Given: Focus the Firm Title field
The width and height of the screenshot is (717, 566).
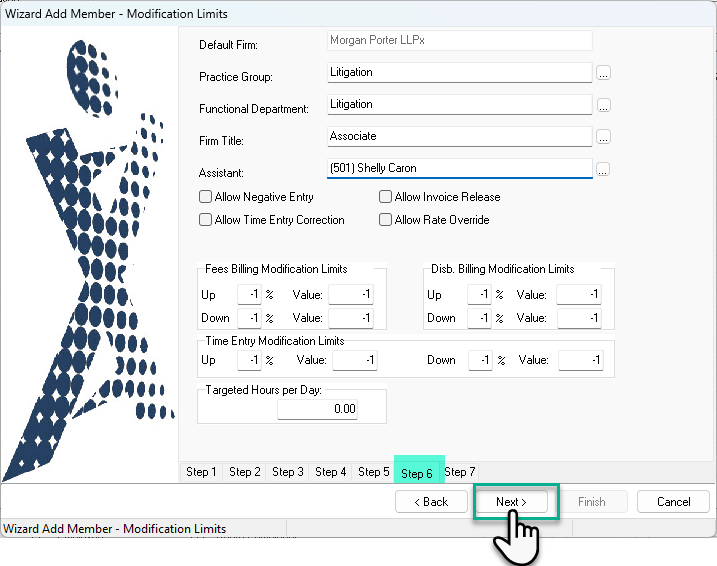Looking at the screenshot, I should [460, 137].
